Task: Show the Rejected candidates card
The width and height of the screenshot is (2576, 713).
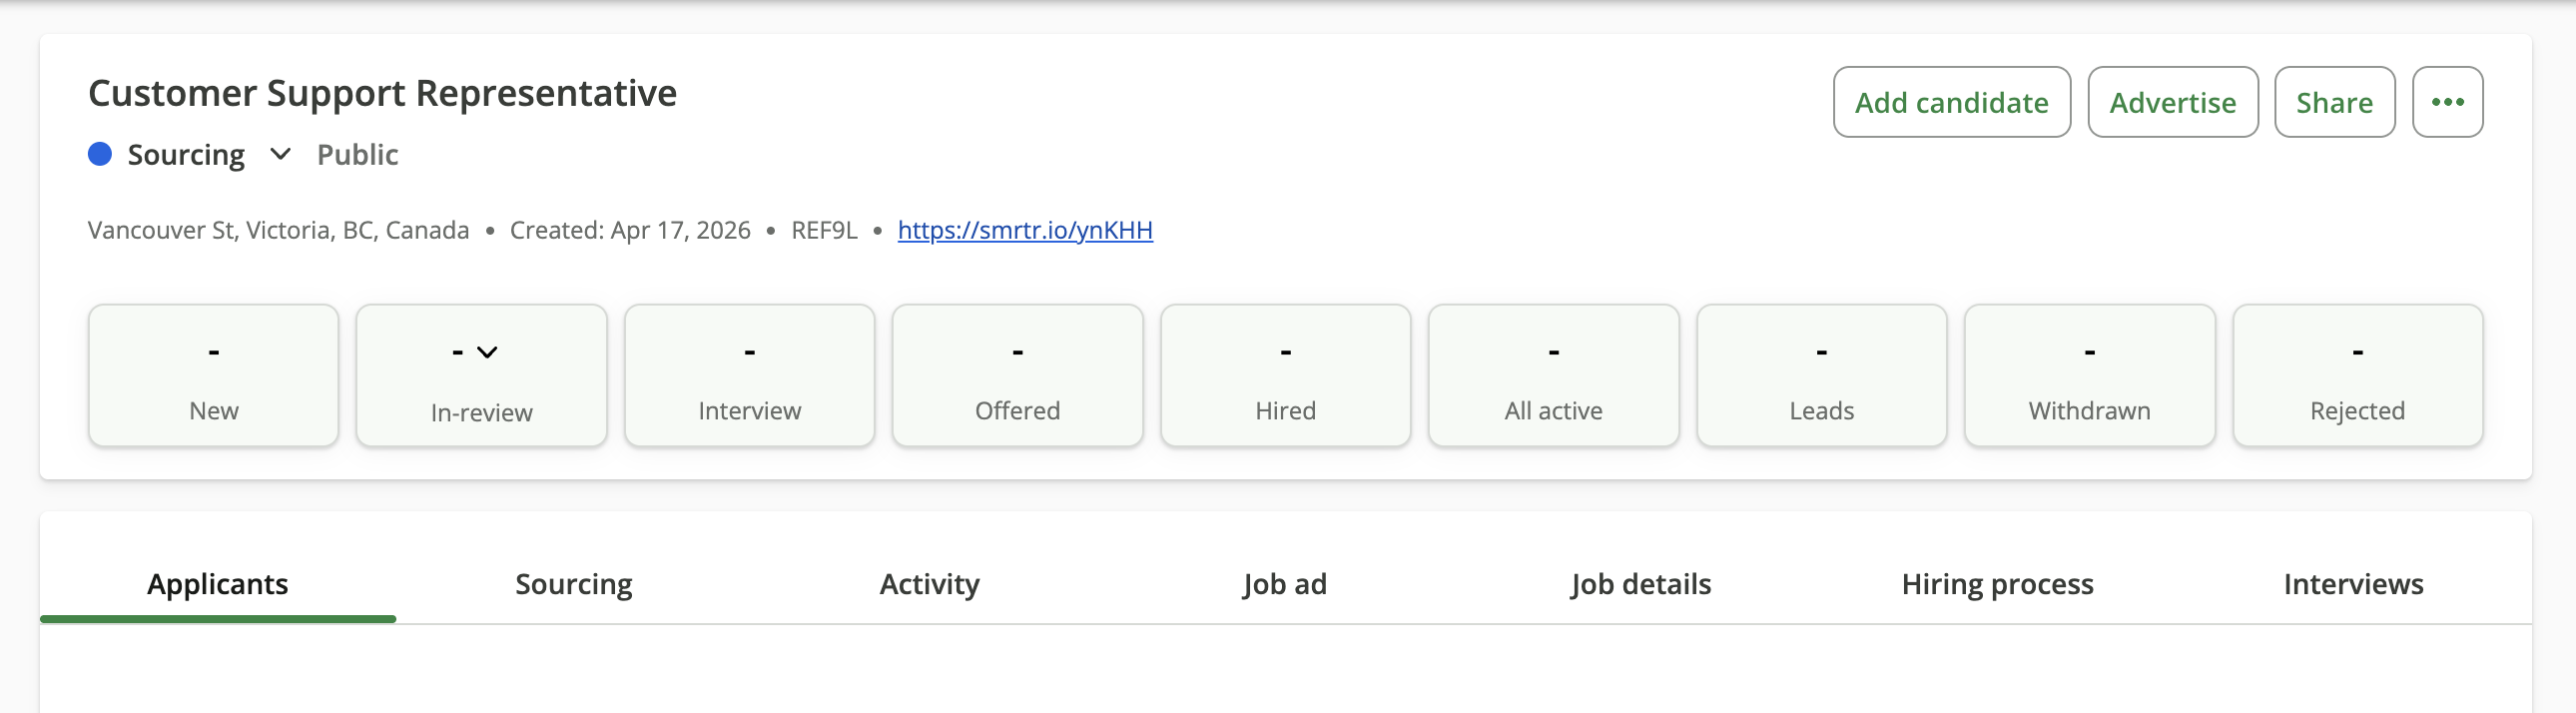Action: pyautogui.click(x=2358, y=376)
